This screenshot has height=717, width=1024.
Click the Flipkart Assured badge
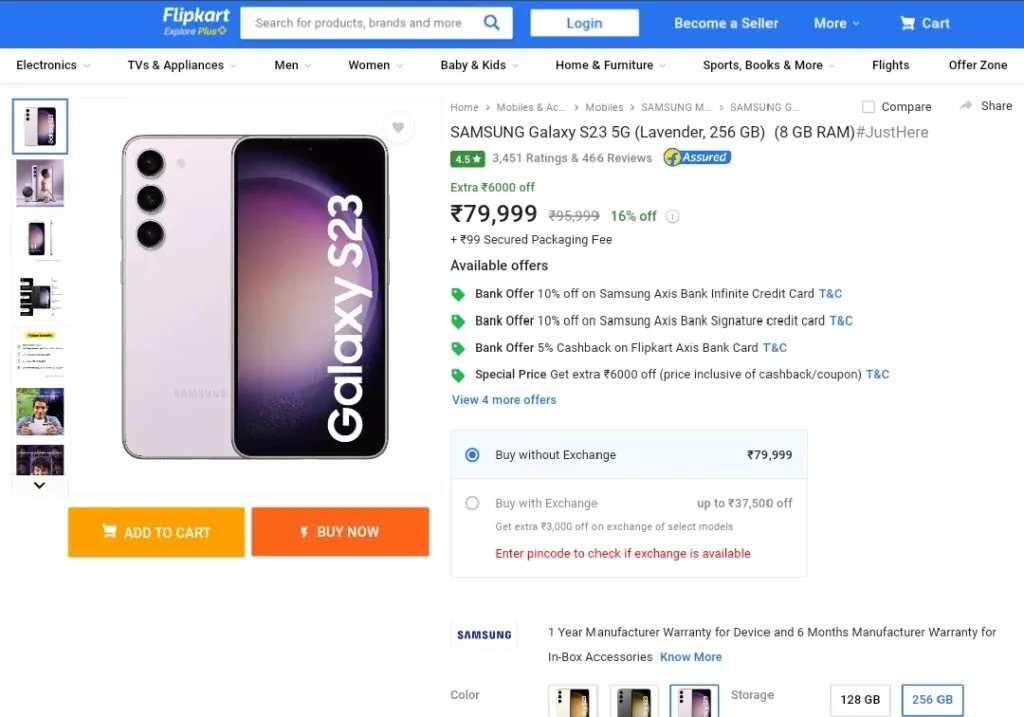point(697,157)
